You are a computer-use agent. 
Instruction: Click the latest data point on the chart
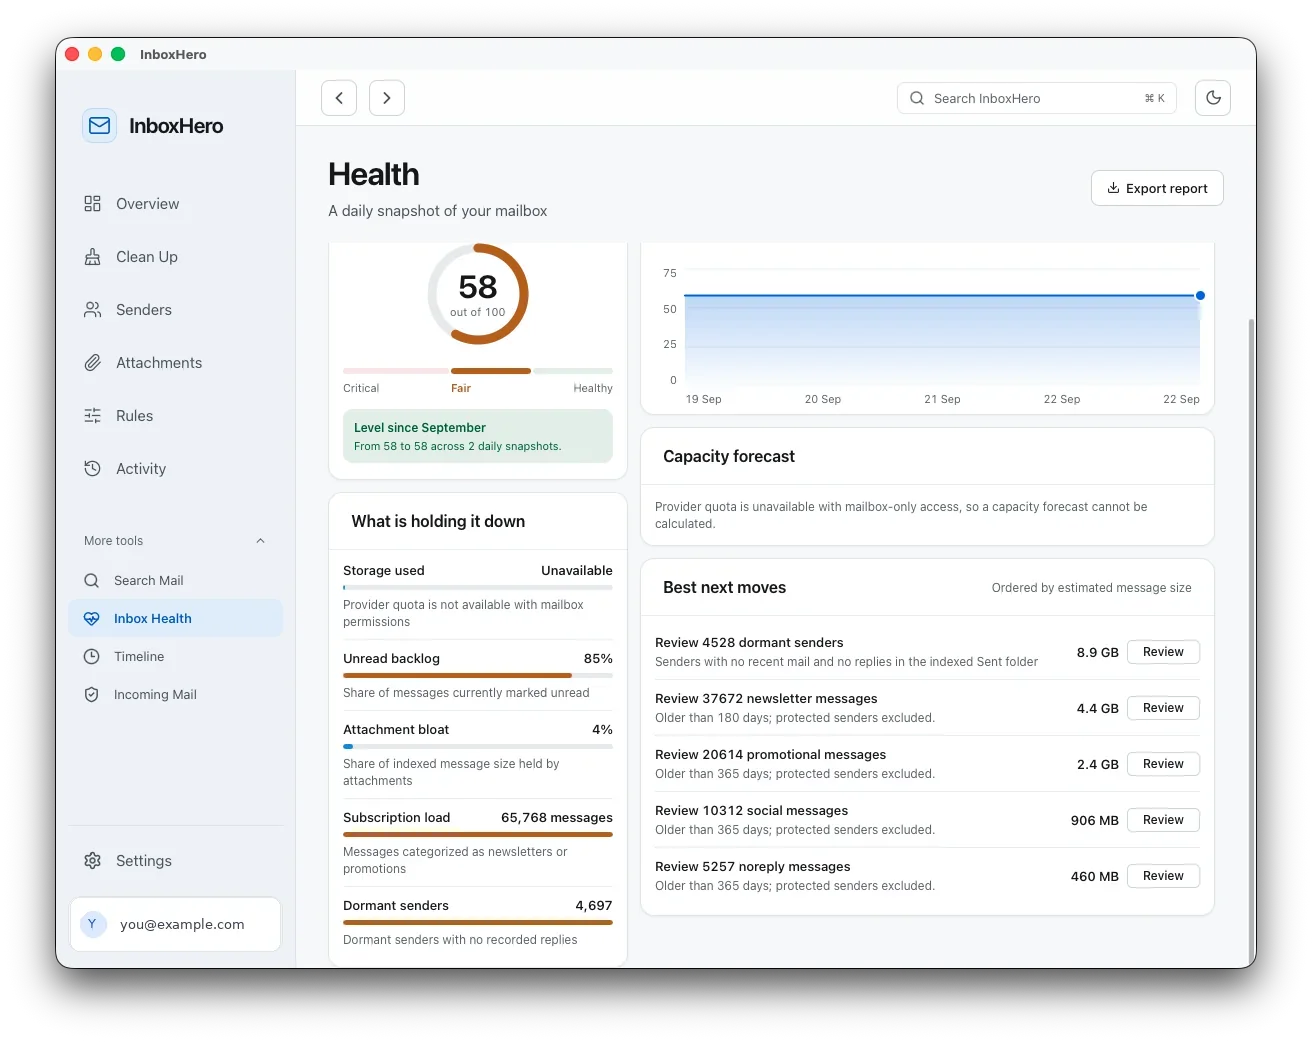click(1200, 296)
